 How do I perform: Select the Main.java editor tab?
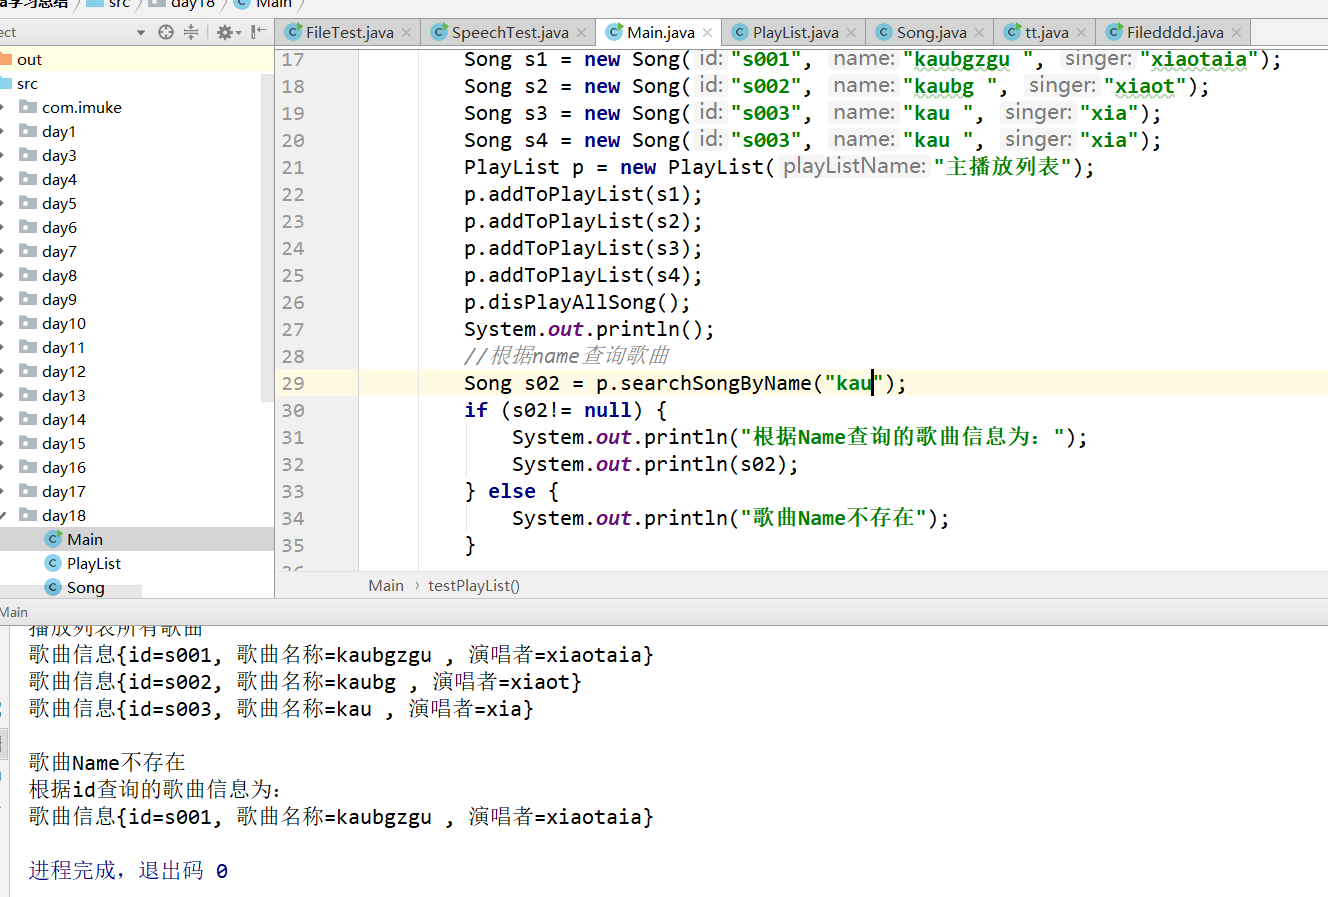660,32
